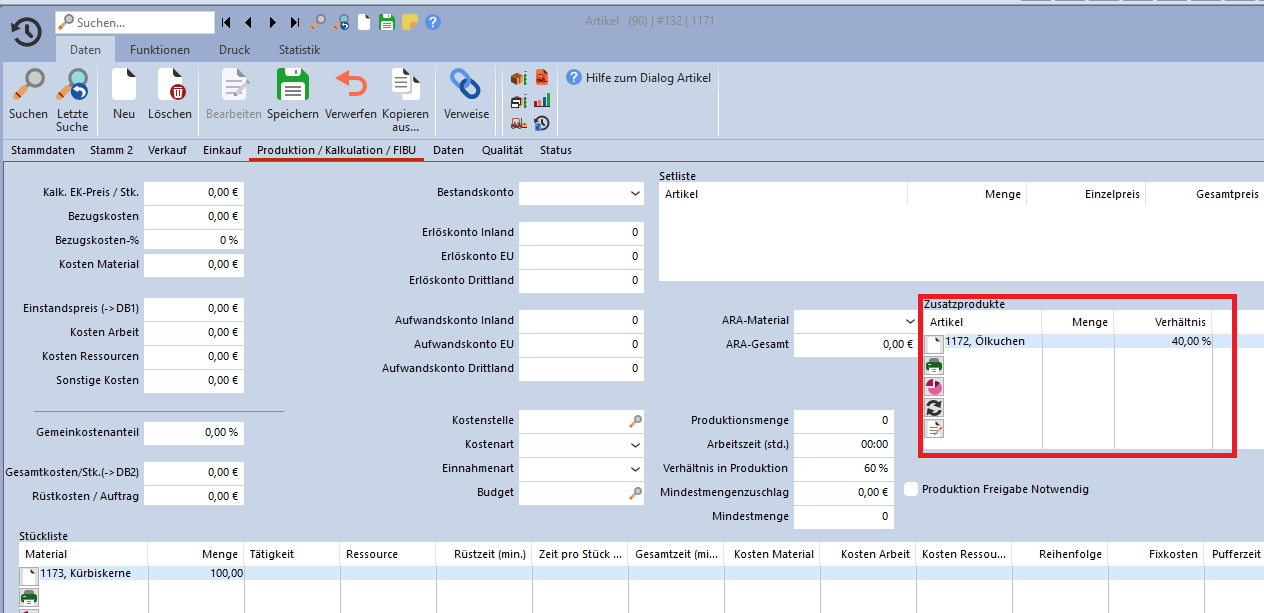This screenshot has width=1264, height=613.
Task: Open the Kostenart dropdown
Action: coord(635,445)
